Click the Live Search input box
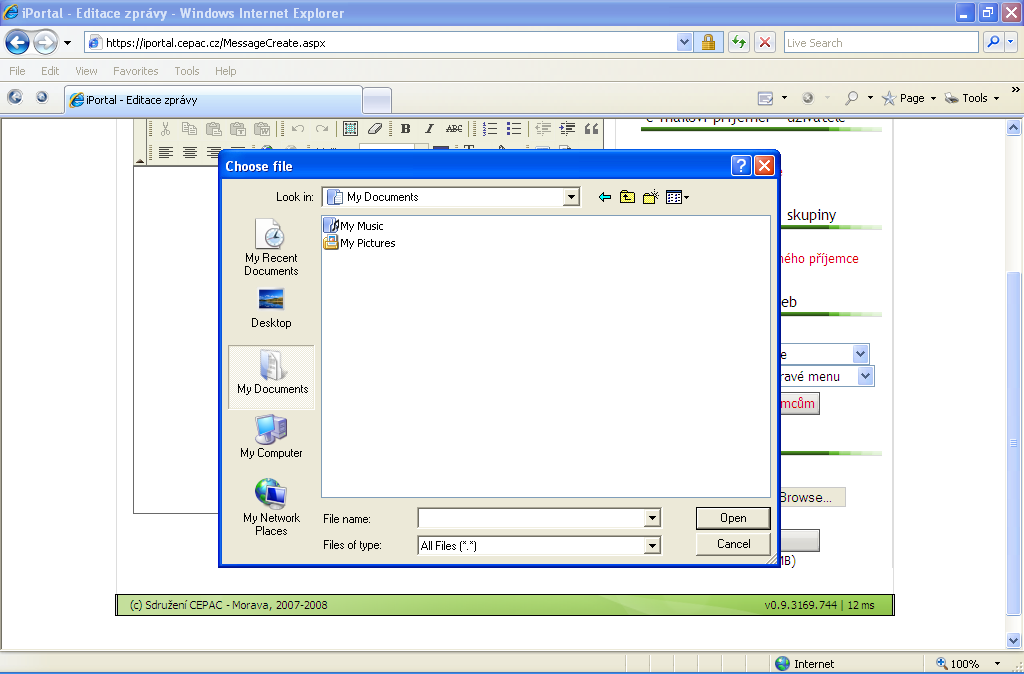 (881, 42)
